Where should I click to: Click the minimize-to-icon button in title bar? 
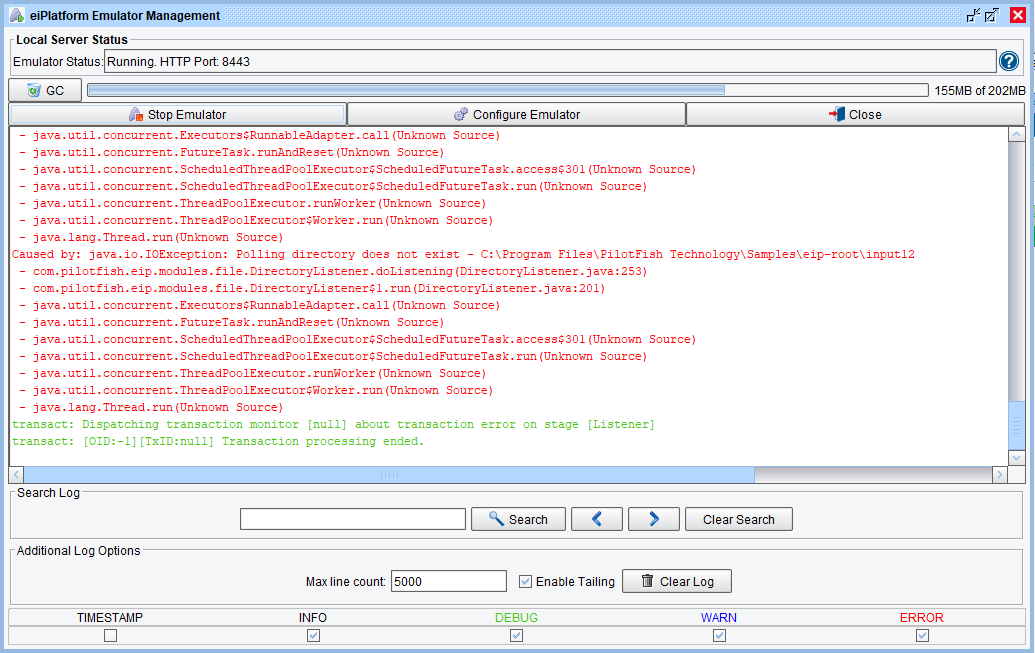(973, 15)
